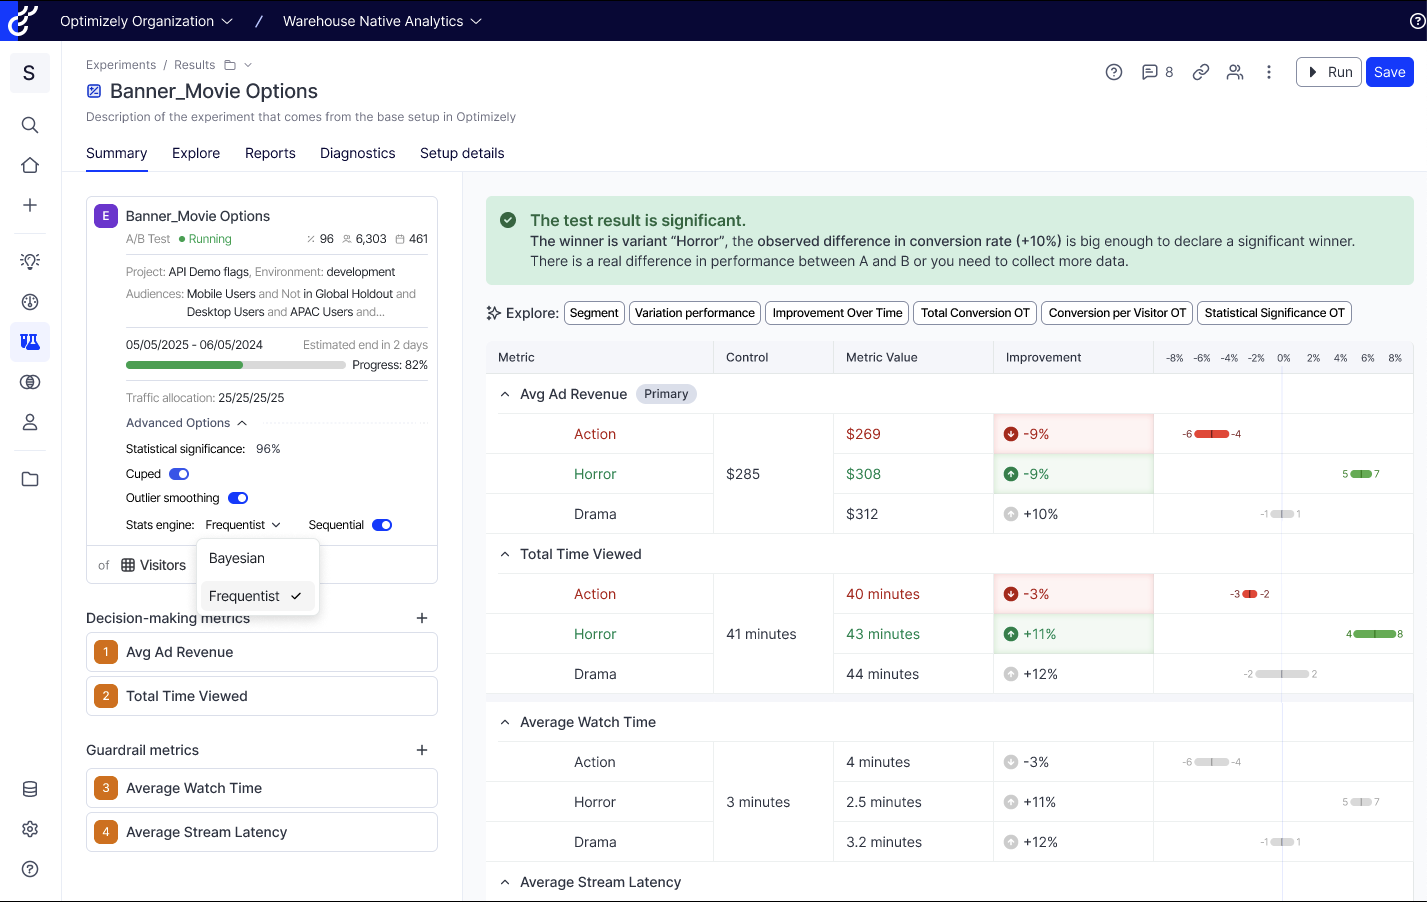Select Bayesian from stats engine dropdown

pyautogui.click(x=237, y=558)
